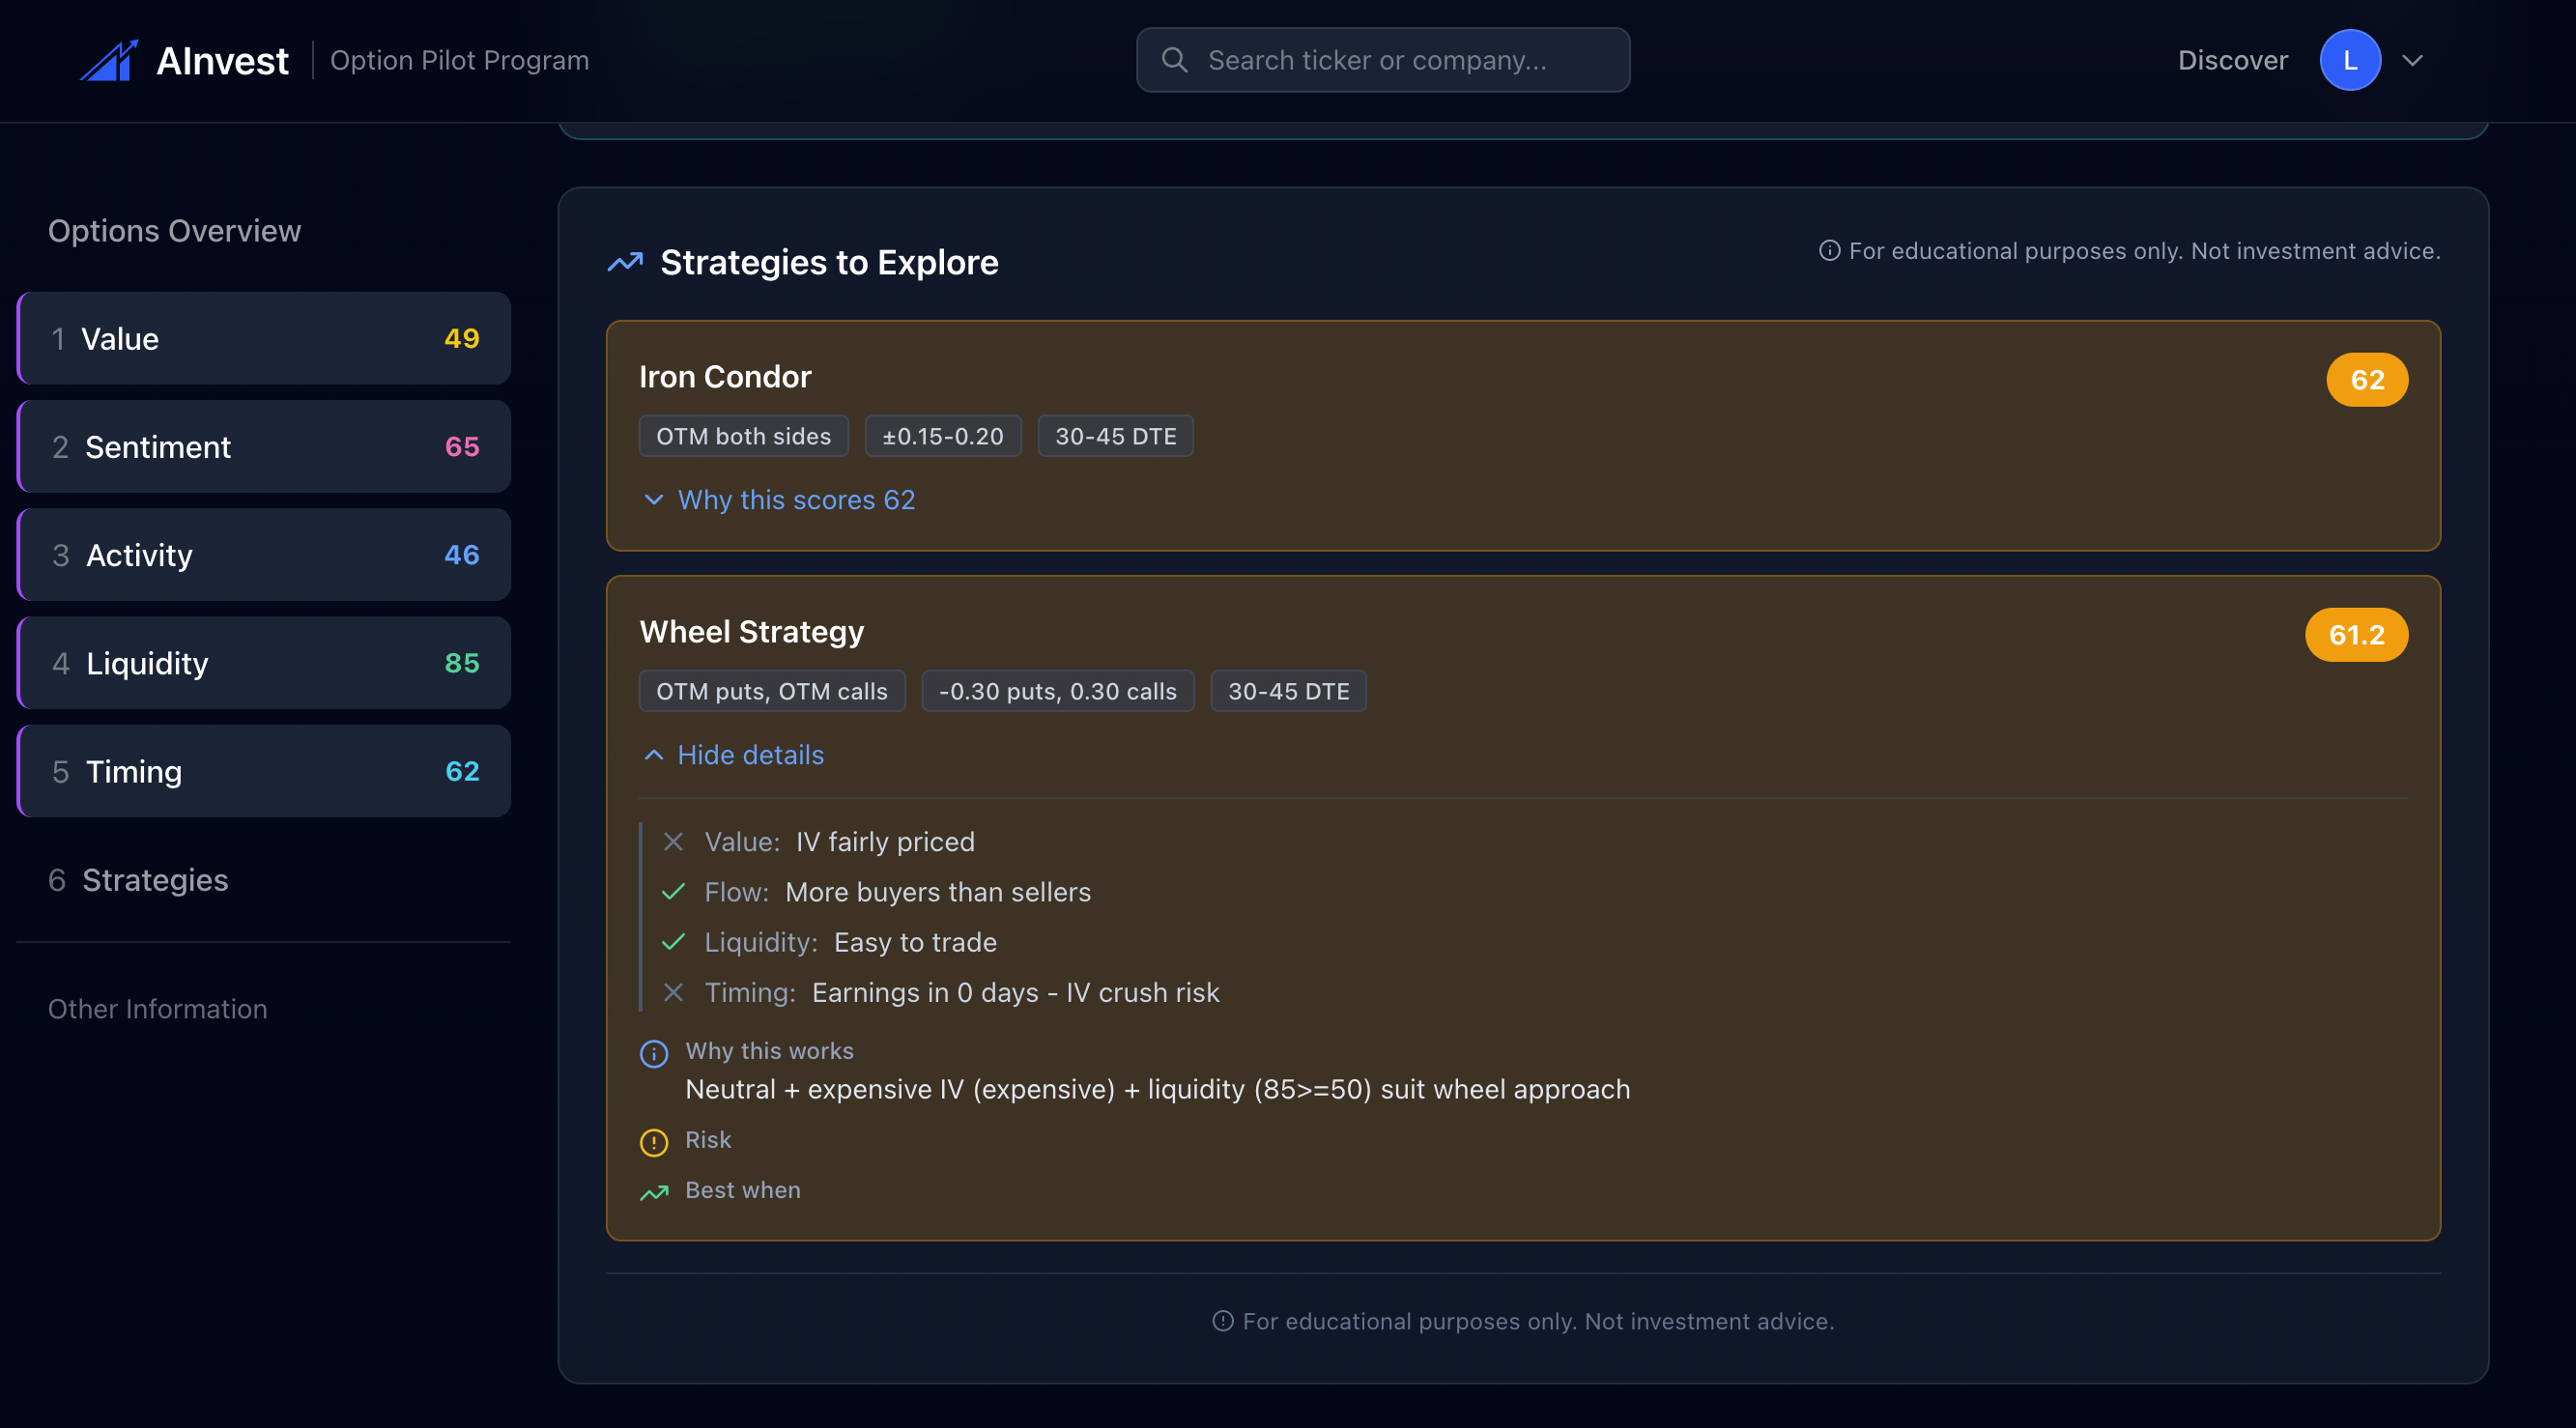Click the top-right disclaimer info icon
Screen dimensions: 2576x1428
1829,251
